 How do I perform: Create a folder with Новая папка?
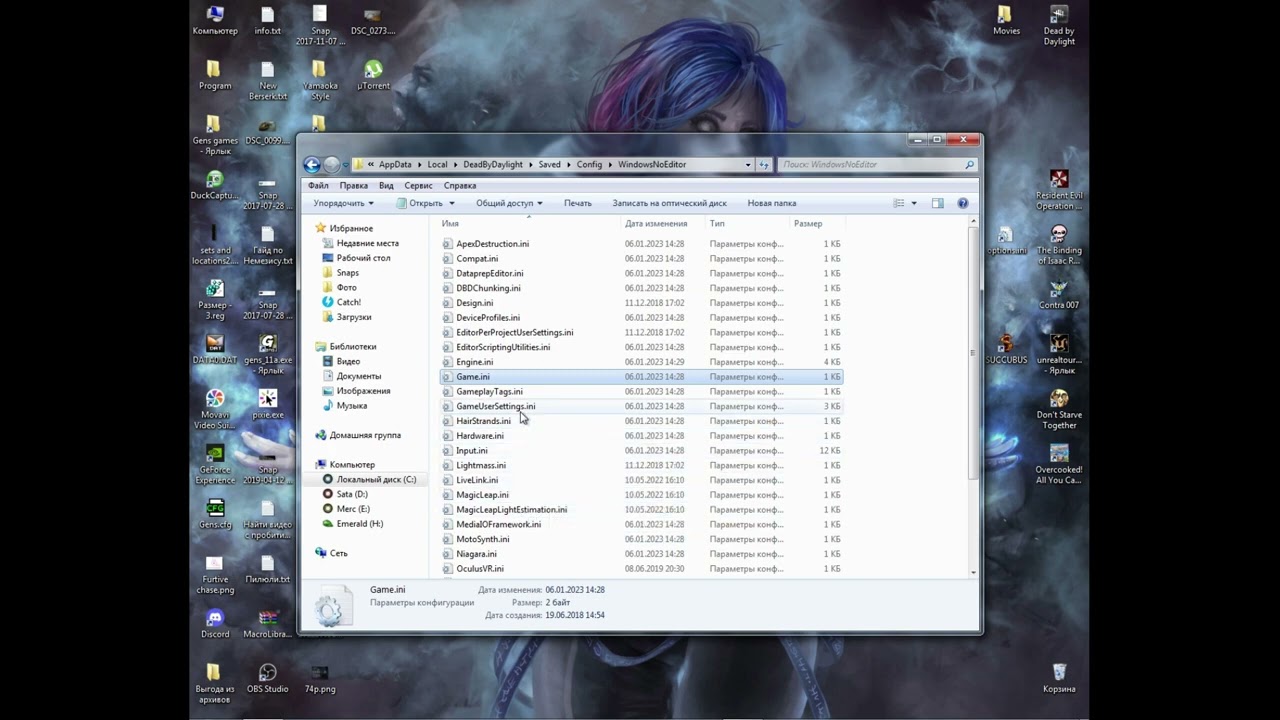tap(772, 203)
